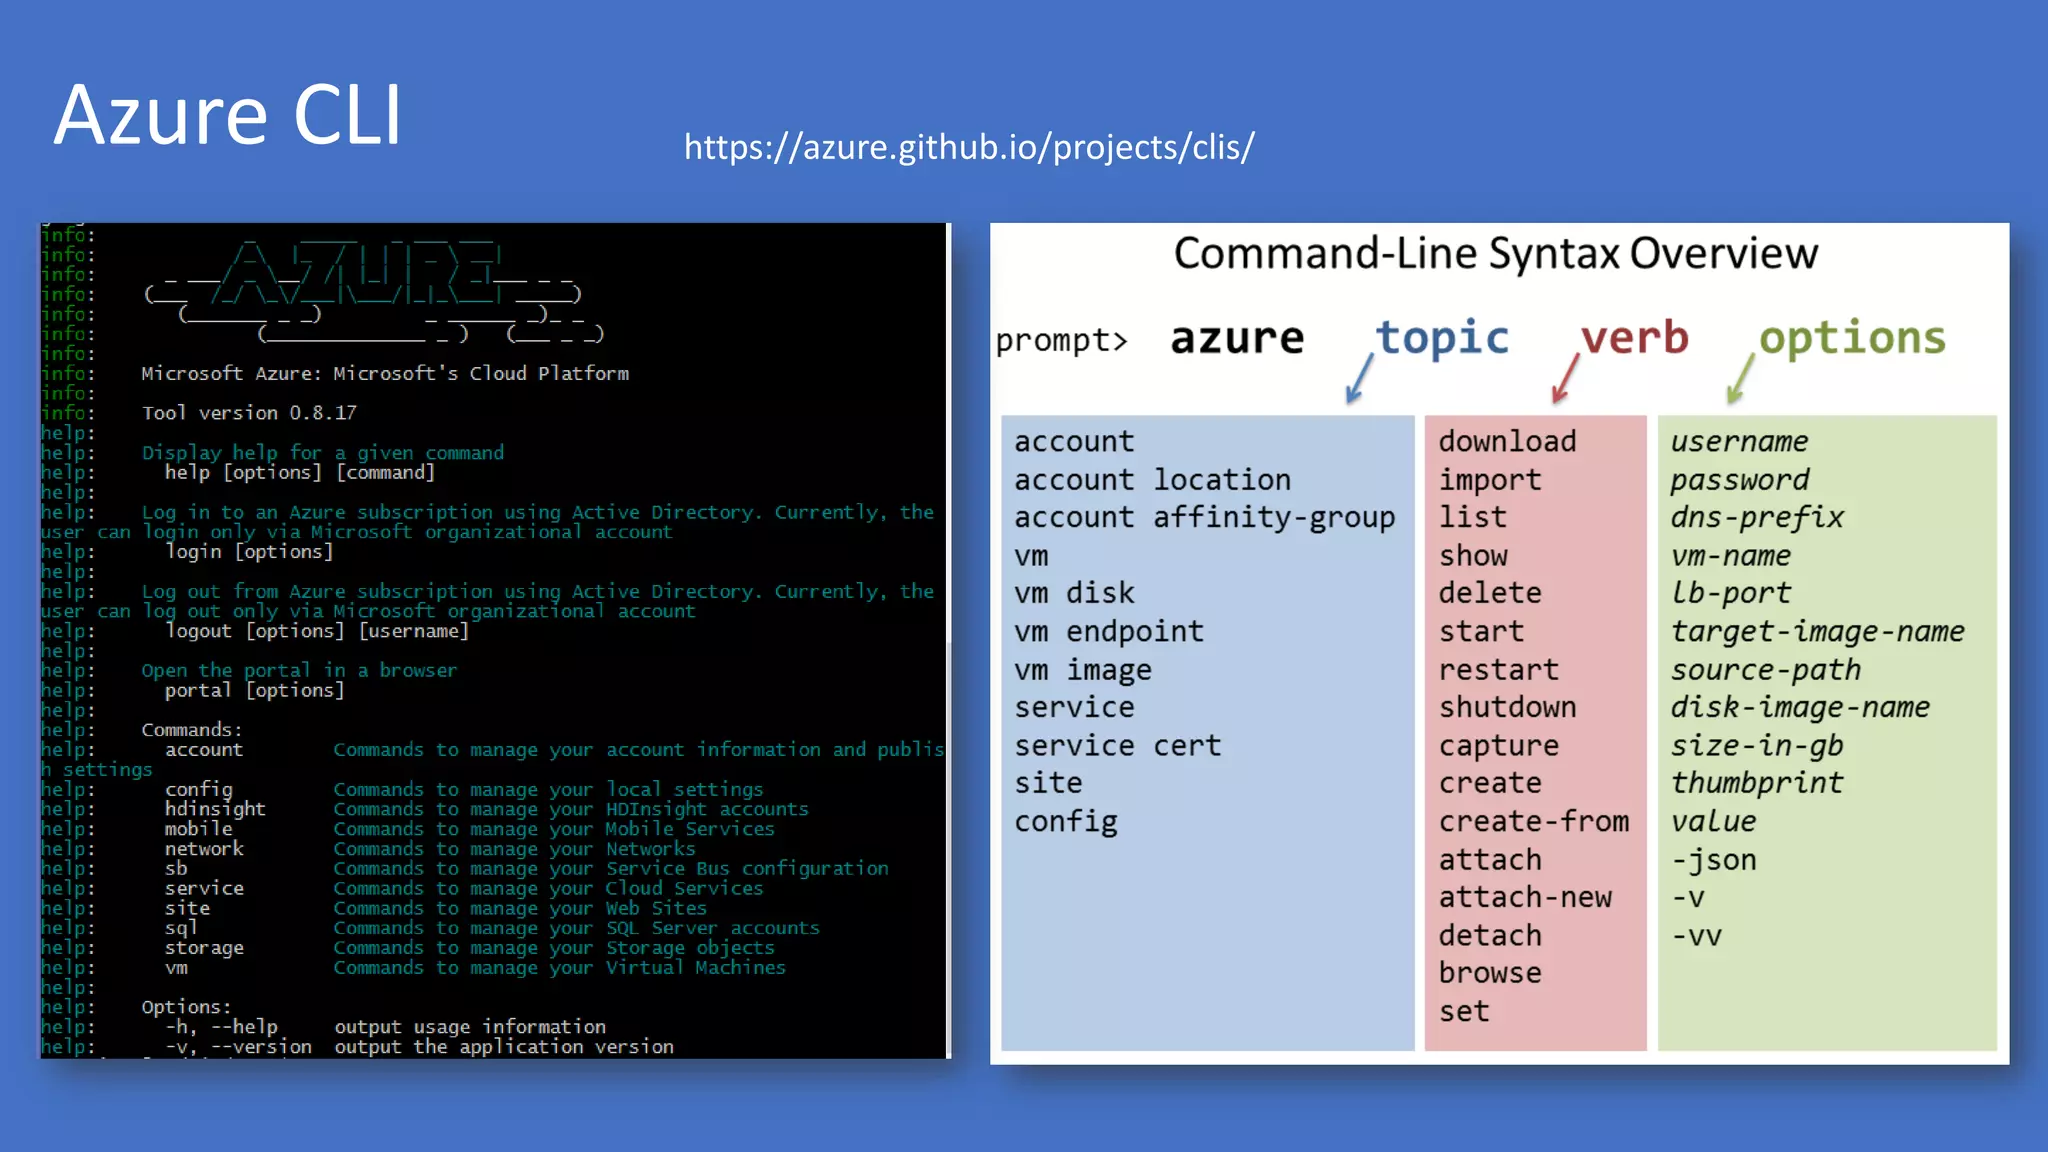
Task: Click the 'capture' verb
Action: 1499,746
